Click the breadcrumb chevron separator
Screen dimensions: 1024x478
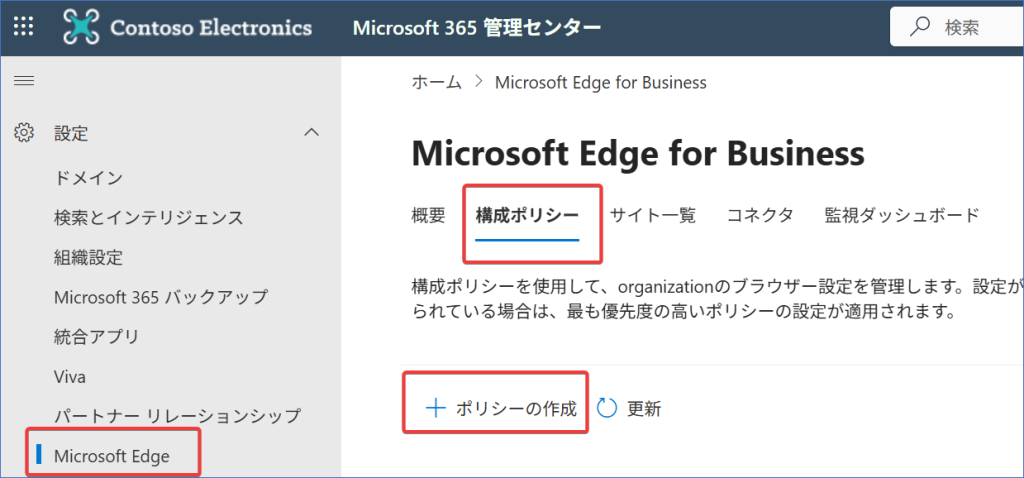pyautogui.click(x=479, y=82)
